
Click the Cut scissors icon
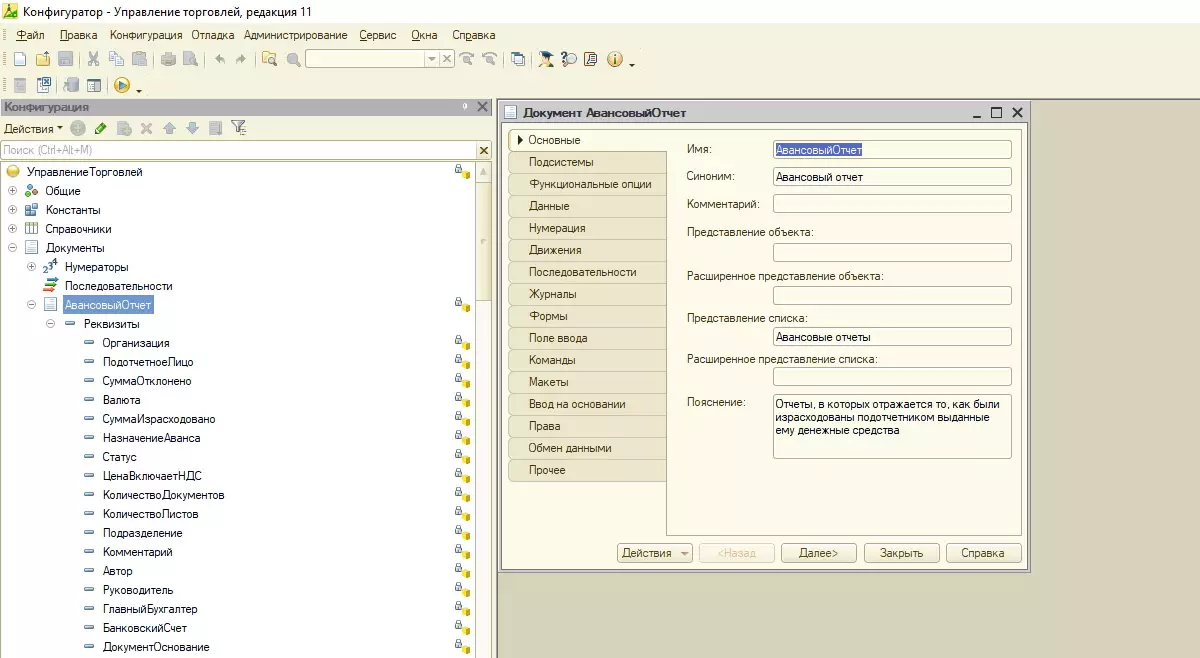(93, 59)
